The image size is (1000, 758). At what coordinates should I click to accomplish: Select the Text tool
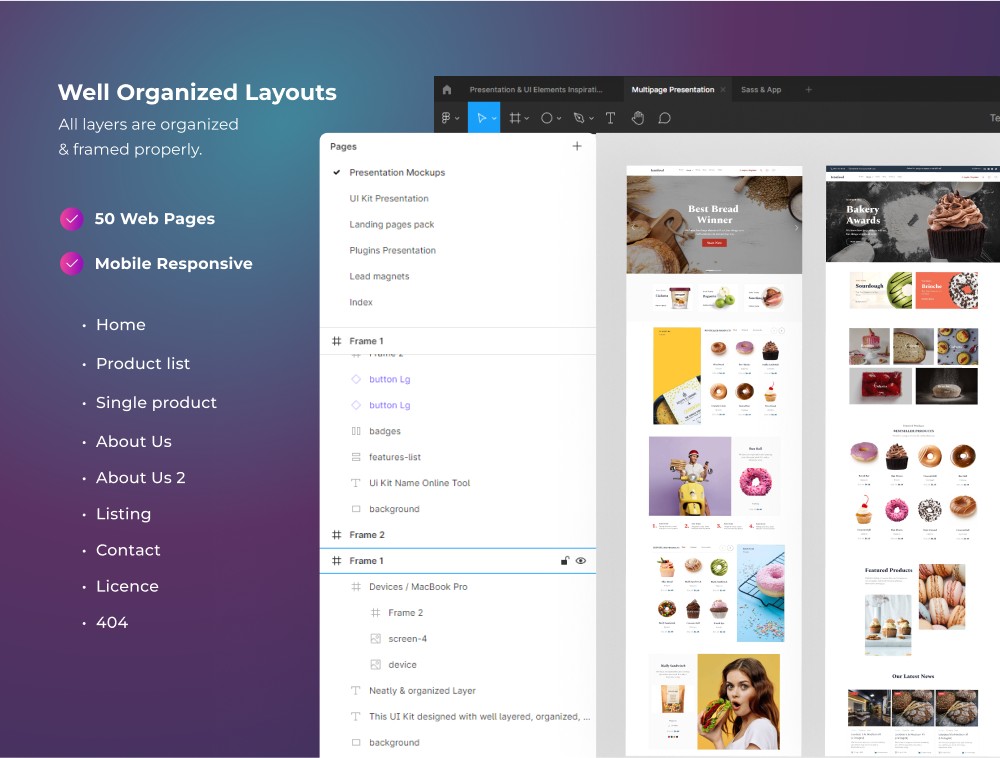[x=610, y=118]
